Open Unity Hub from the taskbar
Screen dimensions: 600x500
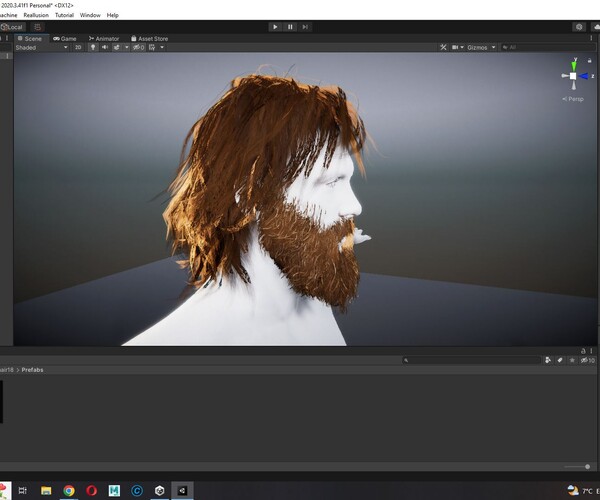[160, 490]
